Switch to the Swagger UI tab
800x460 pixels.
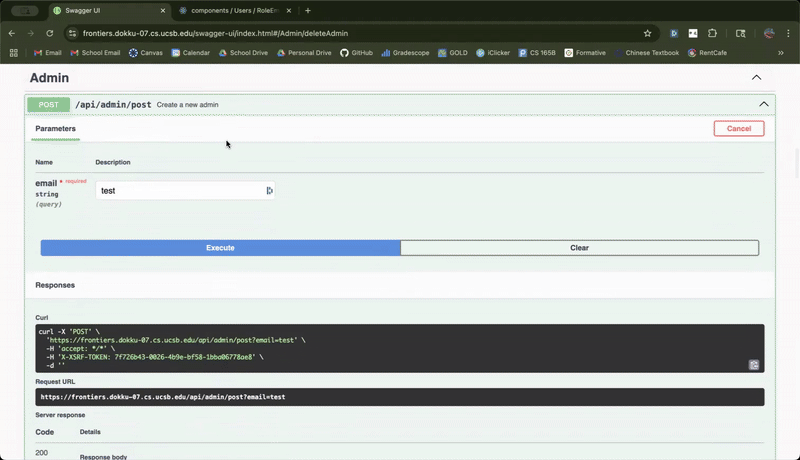click(x=109, y=10)
